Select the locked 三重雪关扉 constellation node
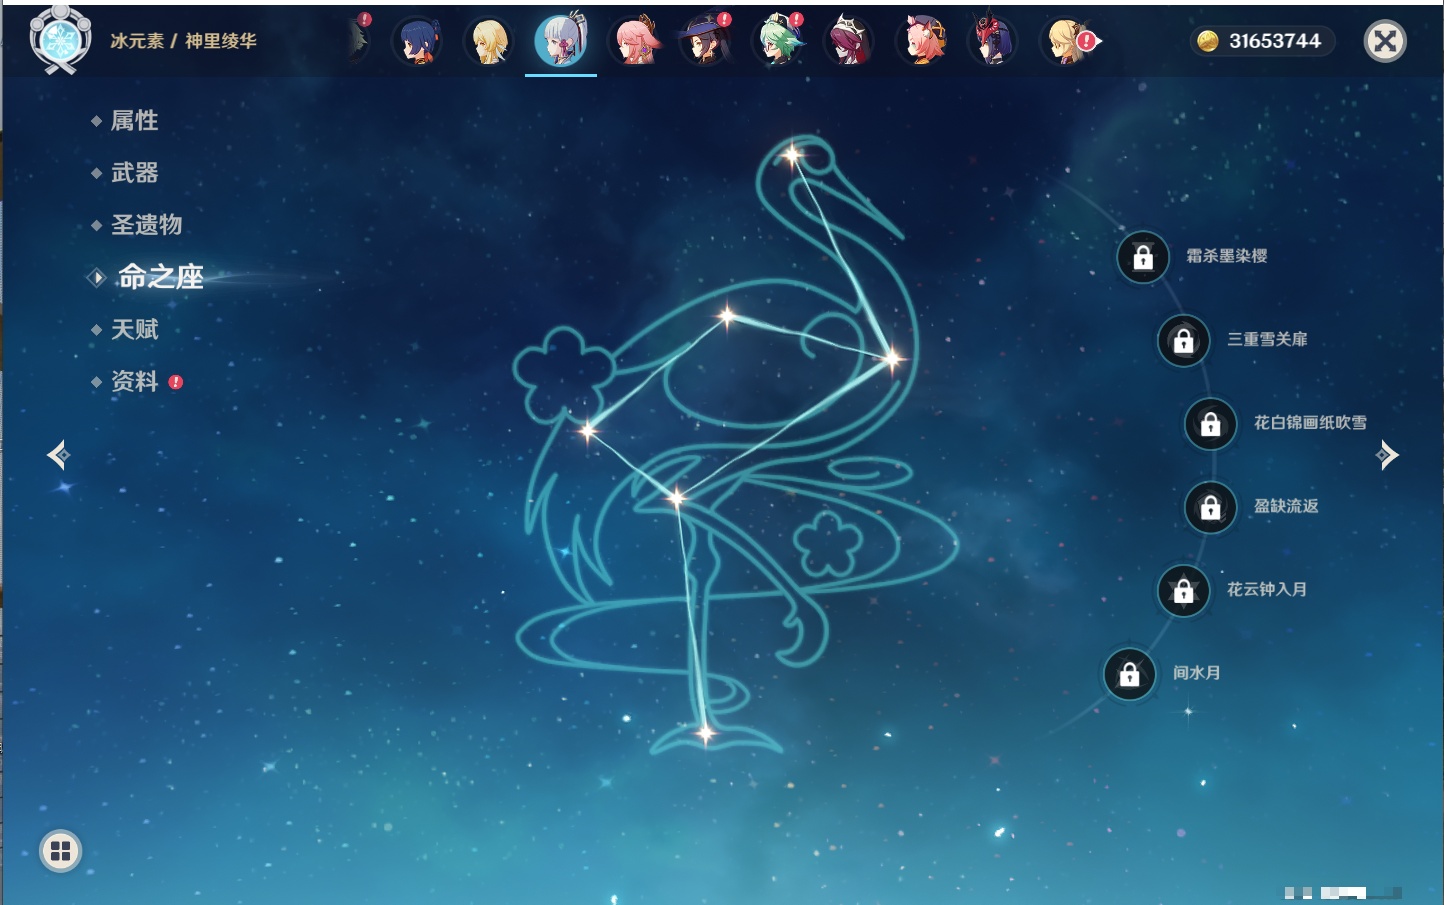The height and width of the screenshot is (905, 1444). point(1183,340)
